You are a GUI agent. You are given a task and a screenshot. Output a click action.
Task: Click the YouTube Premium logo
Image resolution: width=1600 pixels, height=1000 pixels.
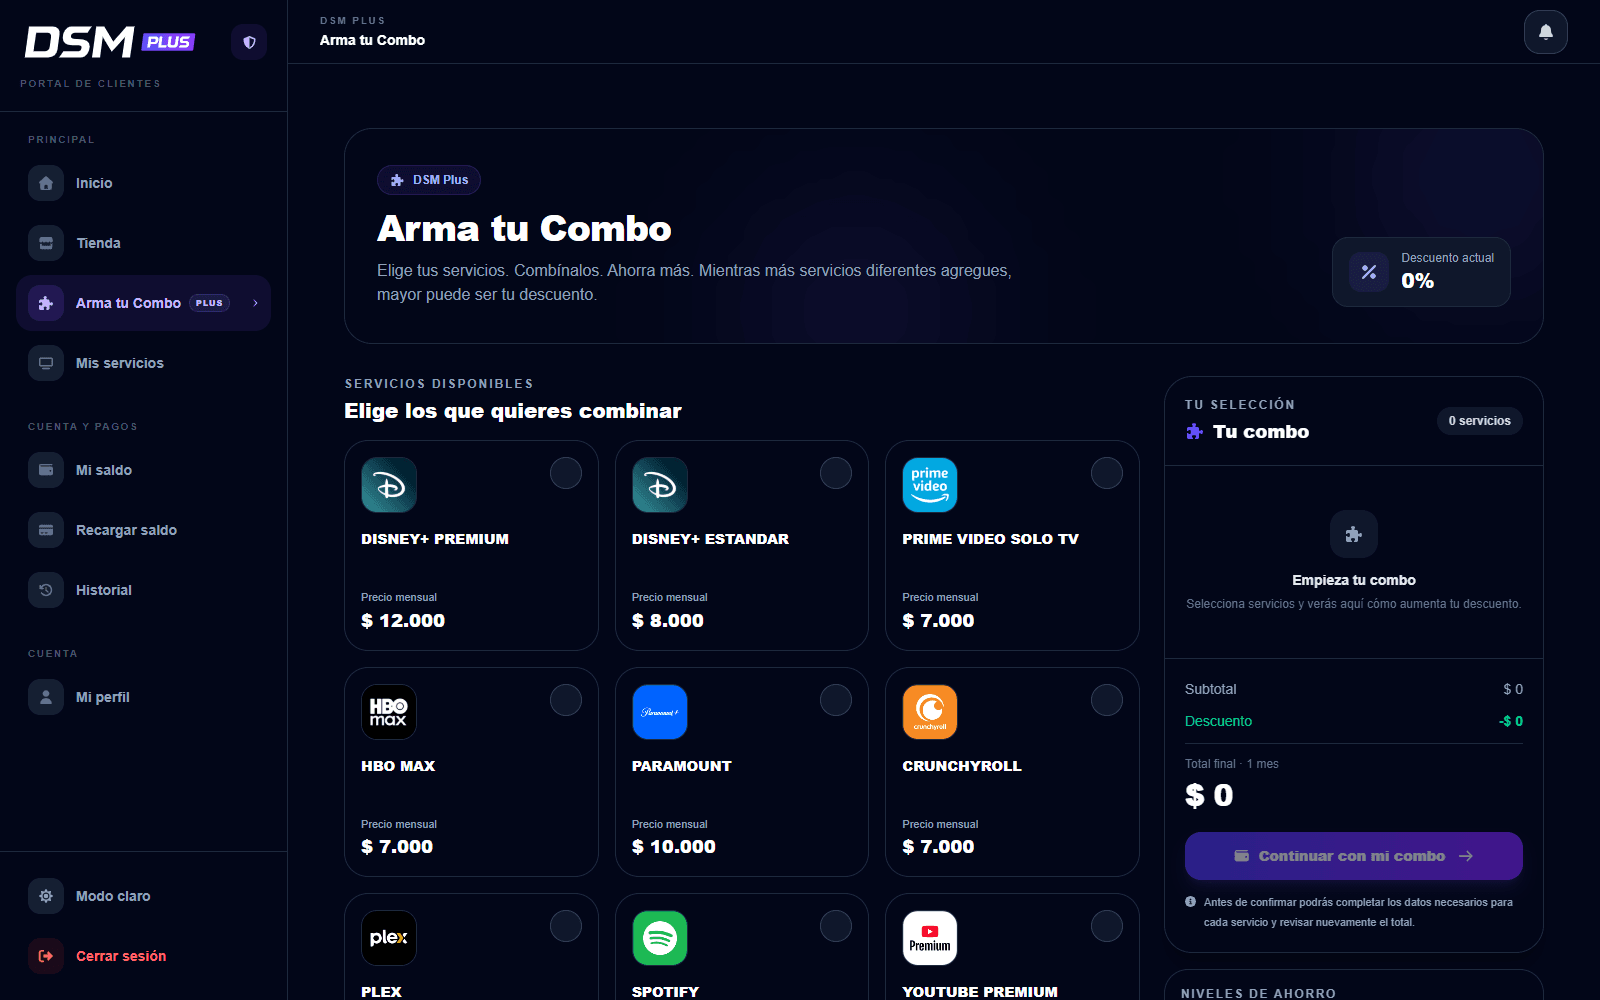pyautogui.click(x=930, y=938)
